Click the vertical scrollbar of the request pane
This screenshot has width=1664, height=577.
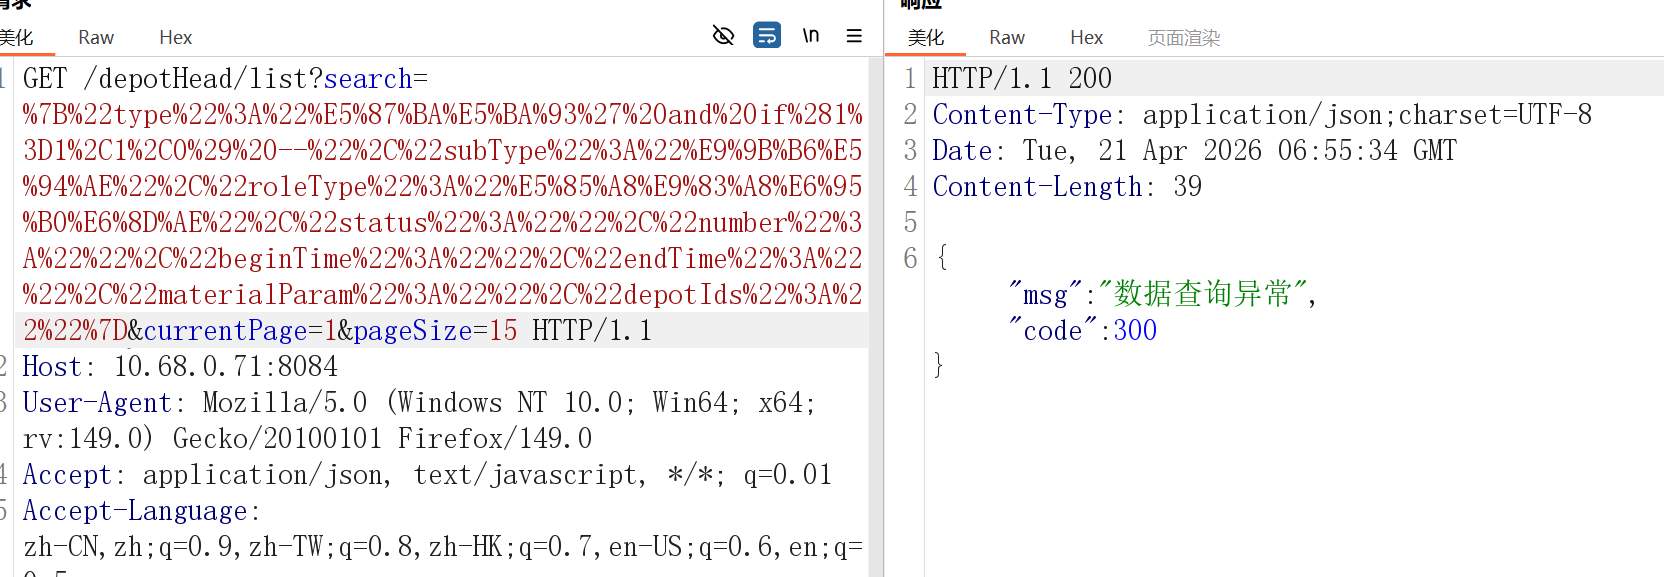click(876, 316)
